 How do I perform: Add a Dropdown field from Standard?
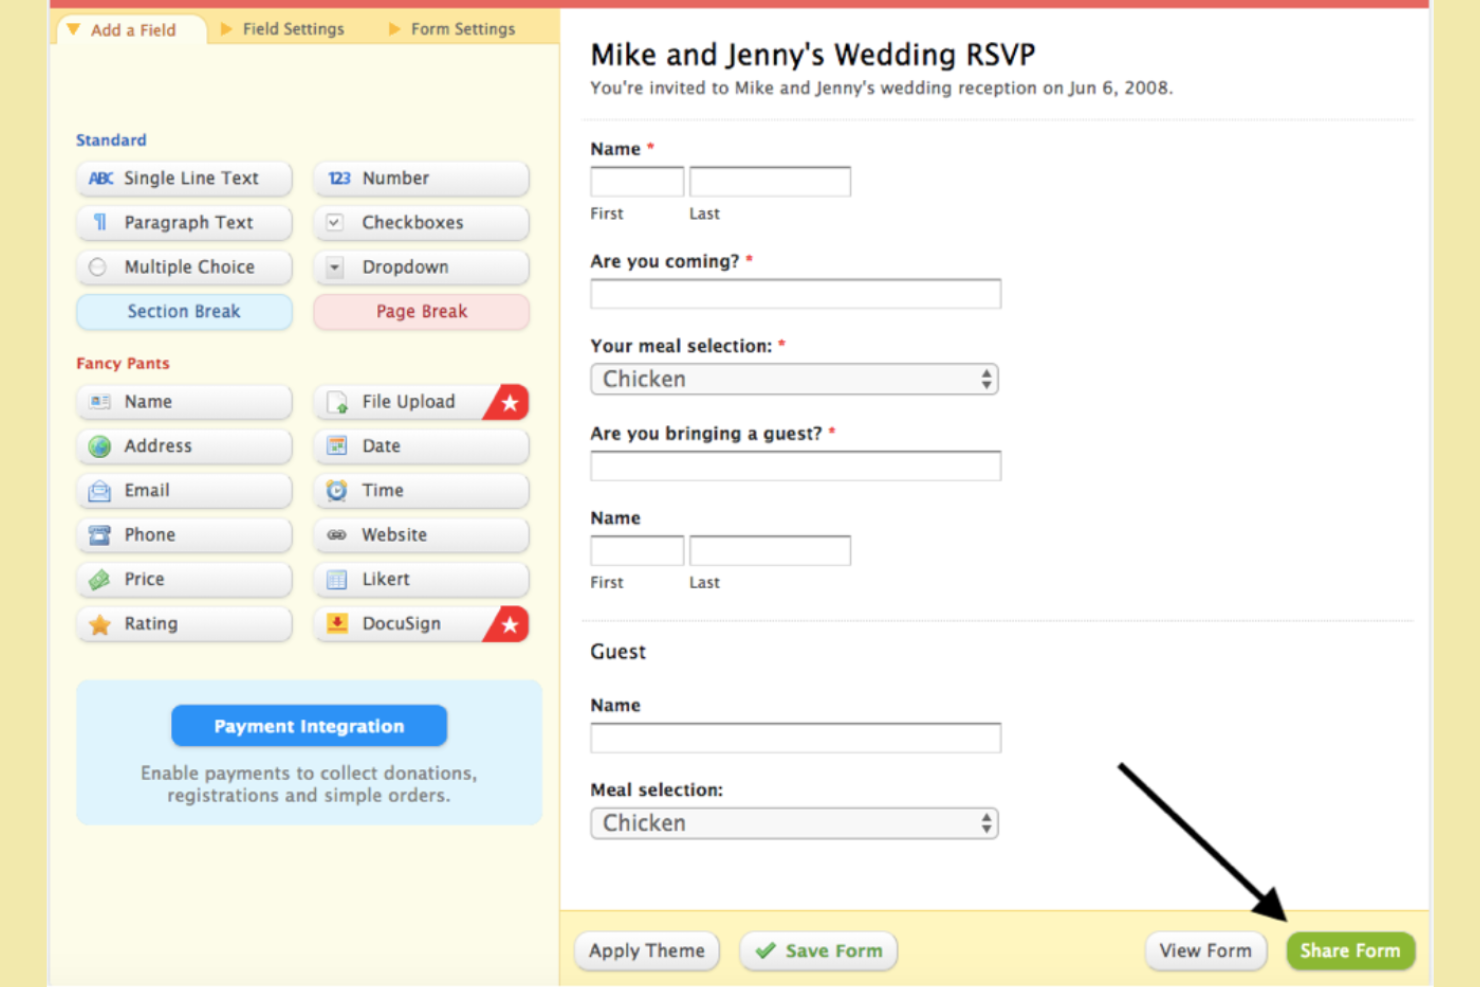click(x=421, y=267)
